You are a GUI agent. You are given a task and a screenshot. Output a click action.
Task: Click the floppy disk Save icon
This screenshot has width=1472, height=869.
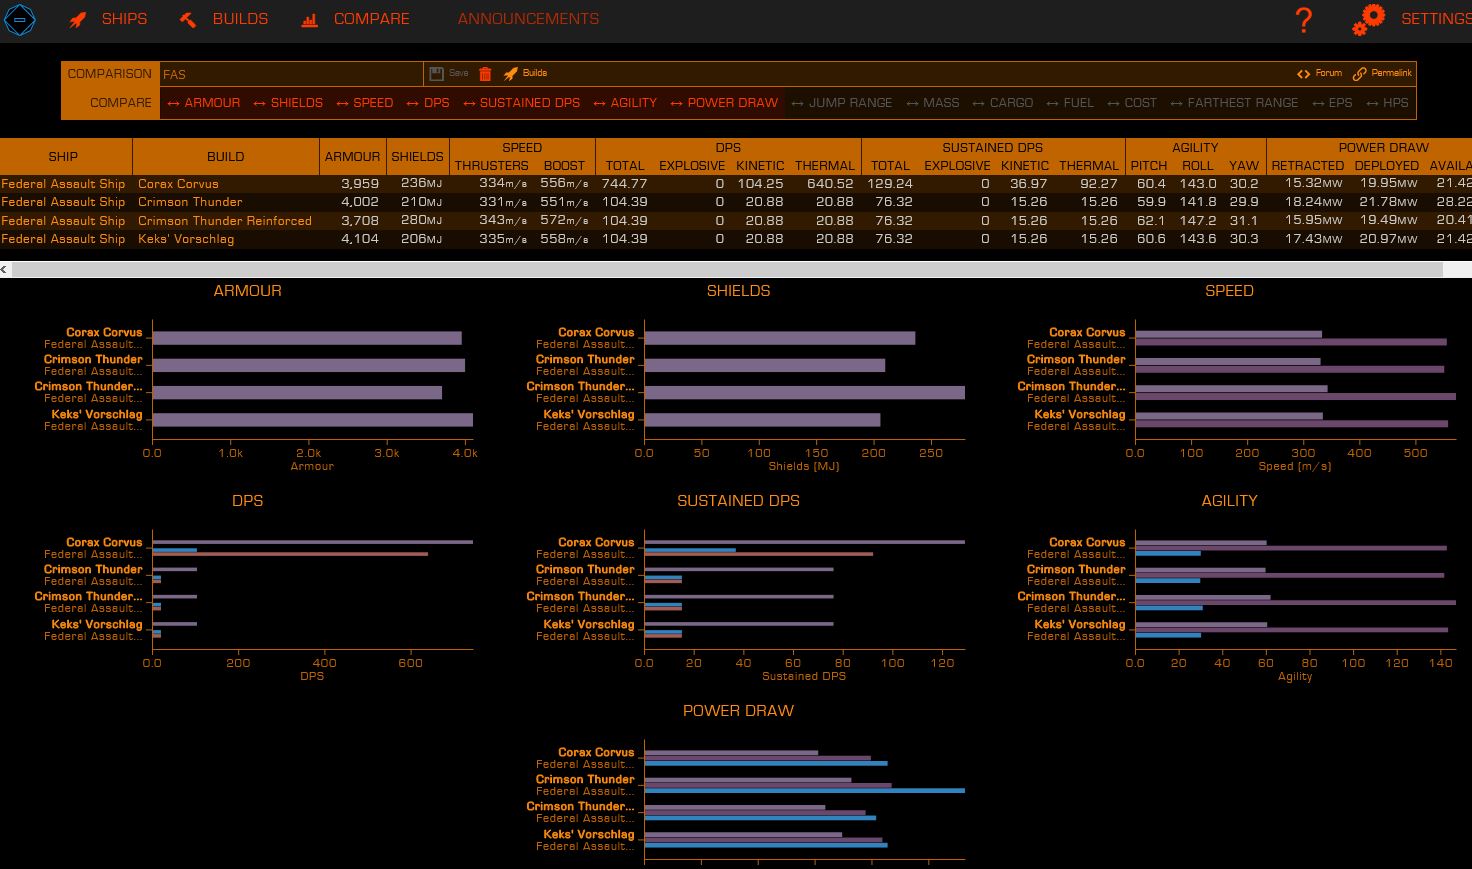(x=437, y=73)
